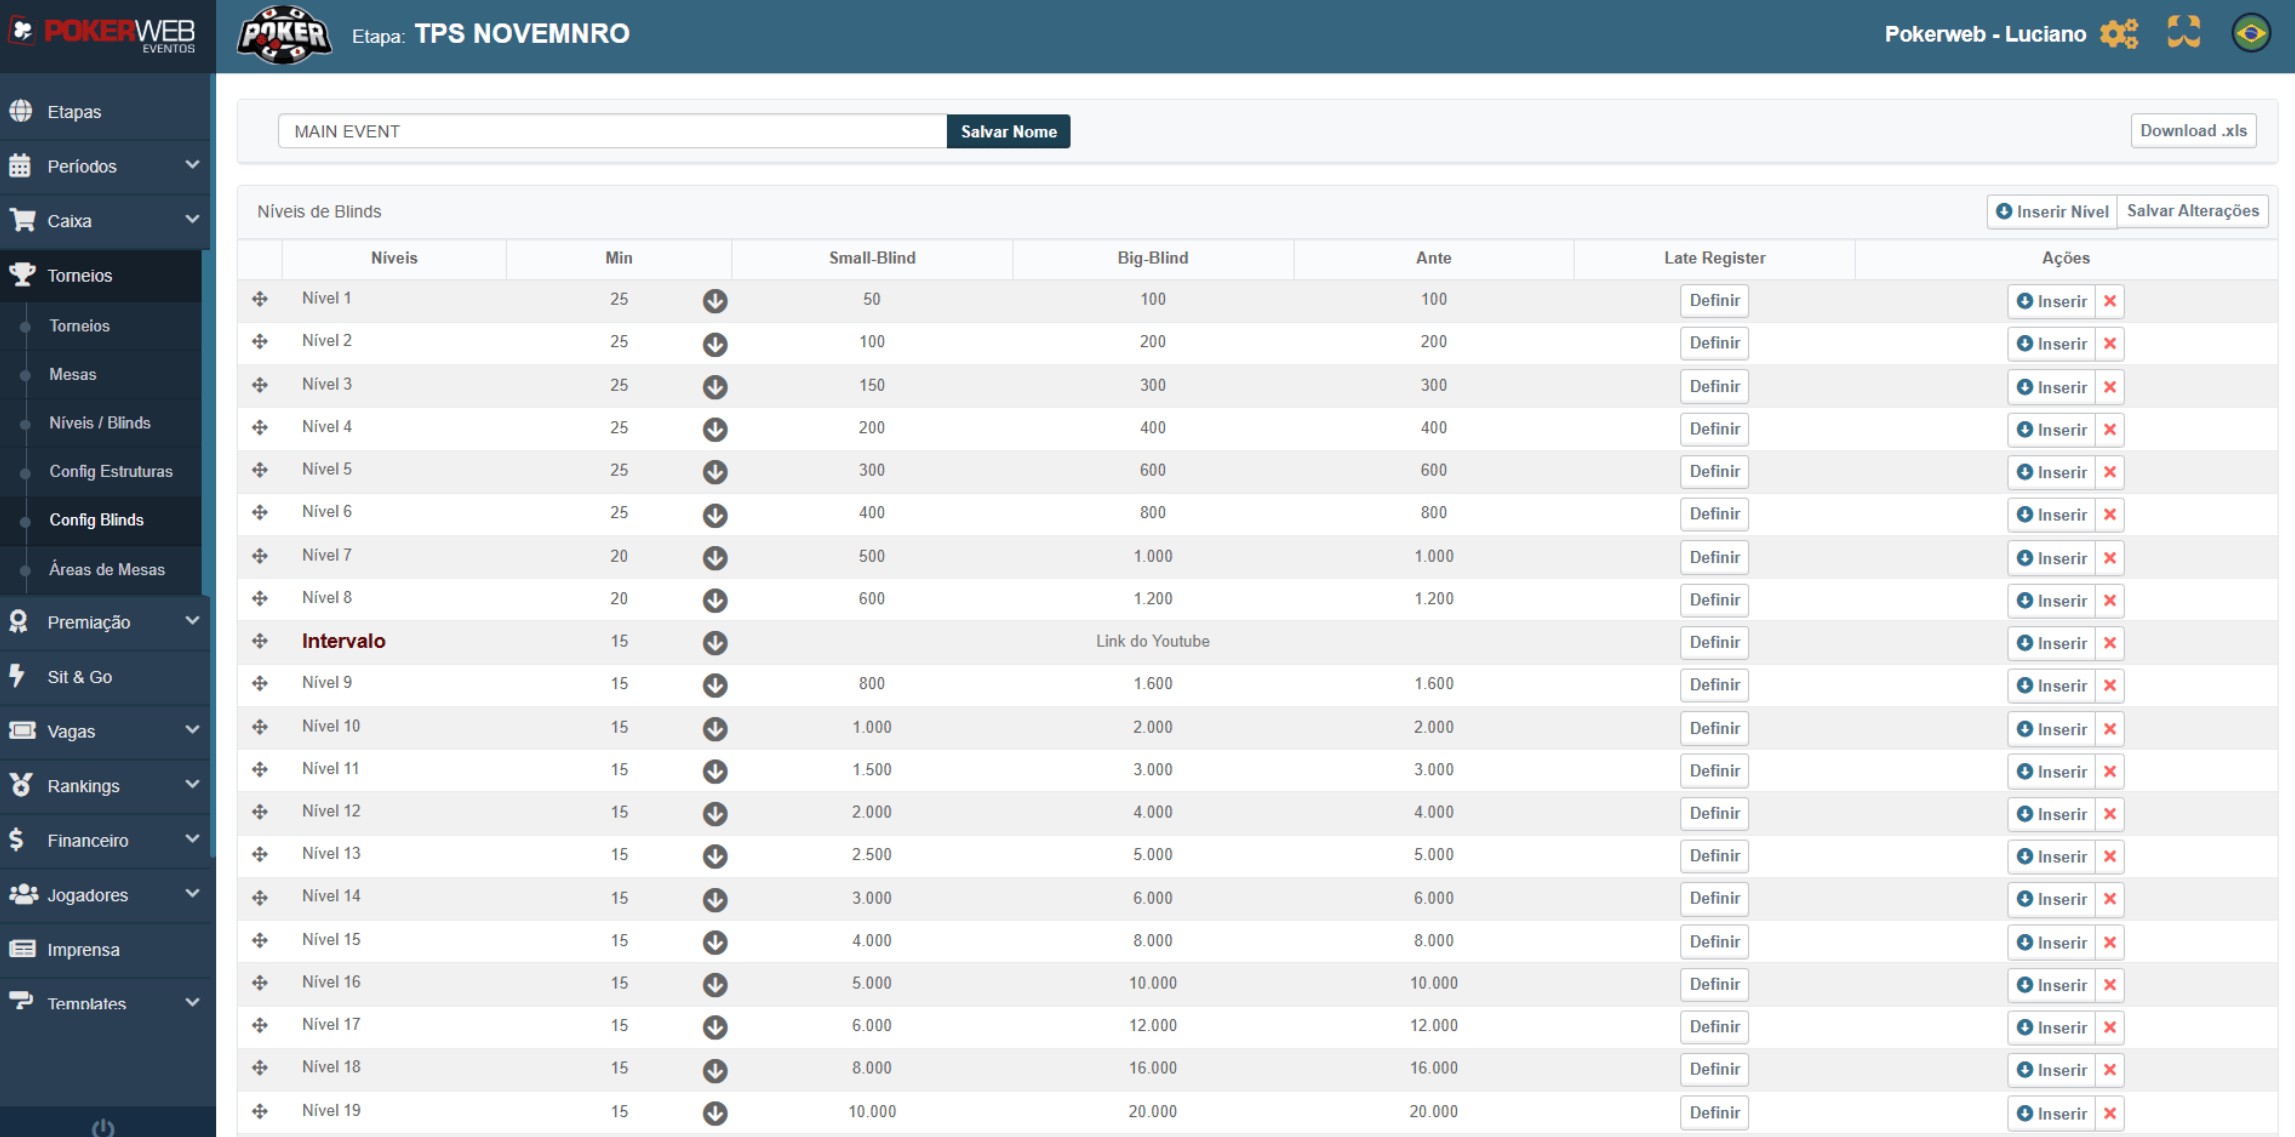Click the down arrow icon on Intervalo row
Image resolution: width=2295 pixels, height=1137 pixels.
(x=714, y=643)
